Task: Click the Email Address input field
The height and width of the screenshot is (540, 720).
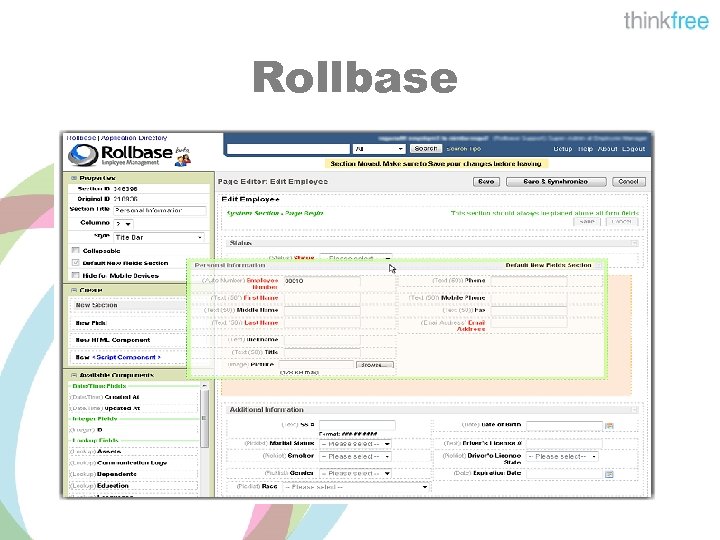Action: coord(529,323)
